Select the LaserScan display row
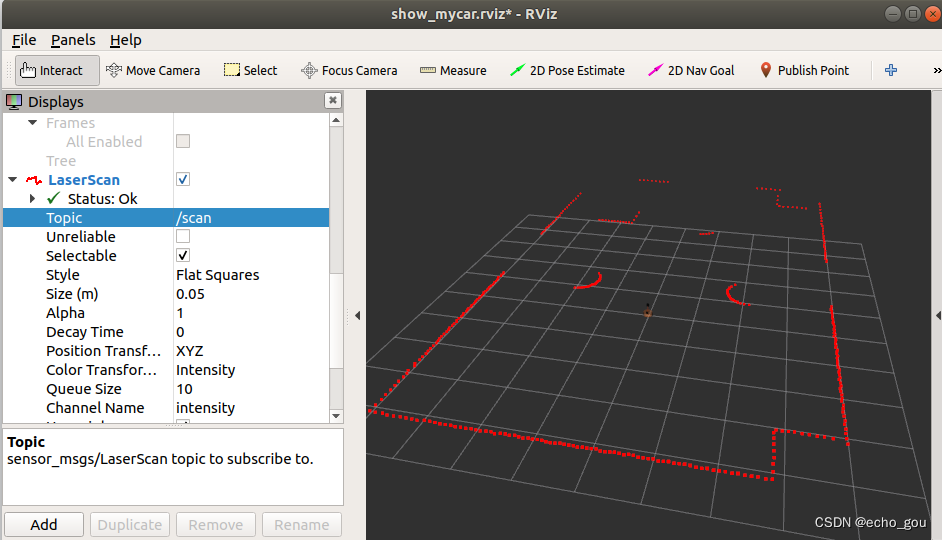The image size is (942, 540). tap(166, 180)
